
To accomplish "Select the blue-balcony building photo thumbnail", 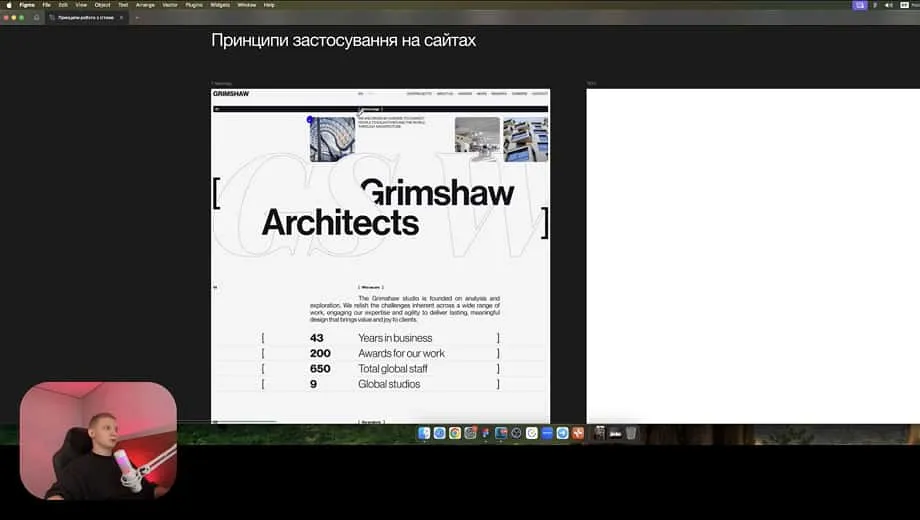I will [x=526, y=139].
